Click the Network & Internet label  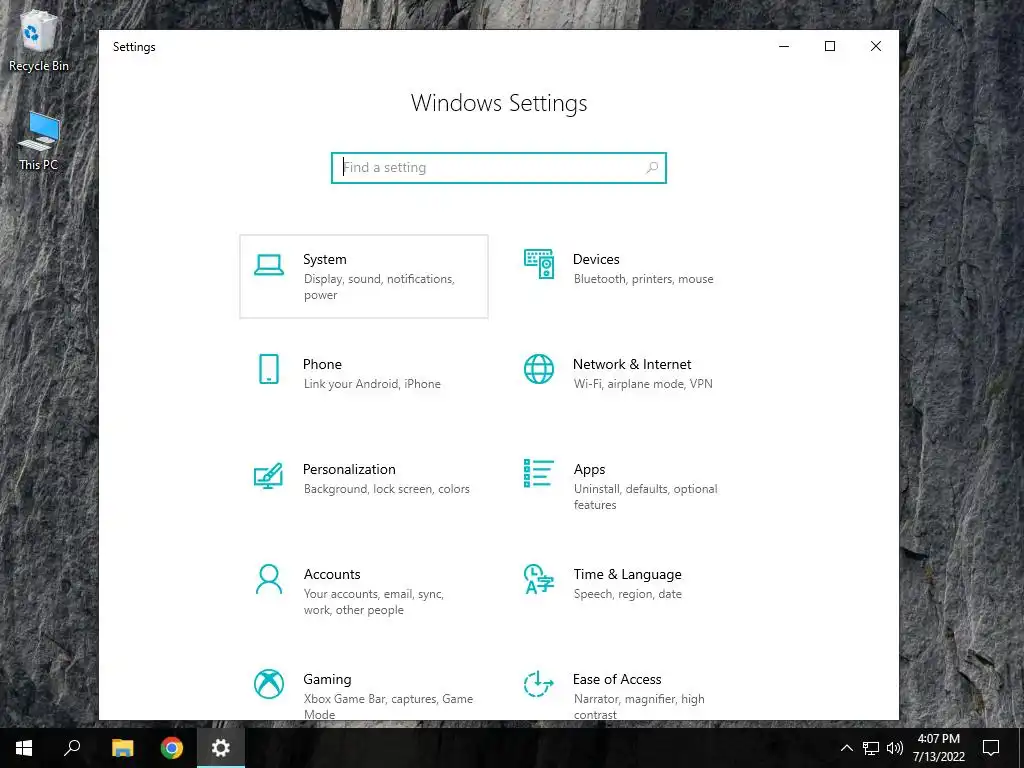pos(632,364)
